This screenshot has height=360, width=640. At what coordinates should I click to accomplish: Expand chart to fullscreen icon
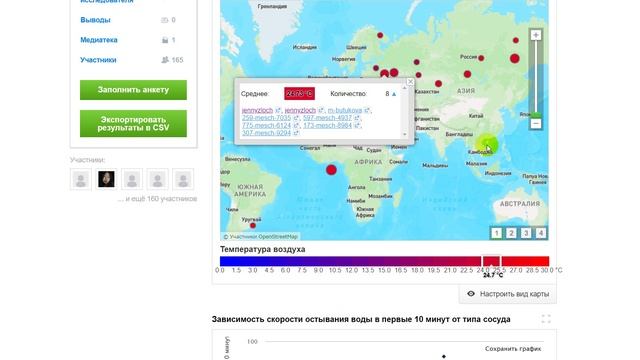click(546, 319)
